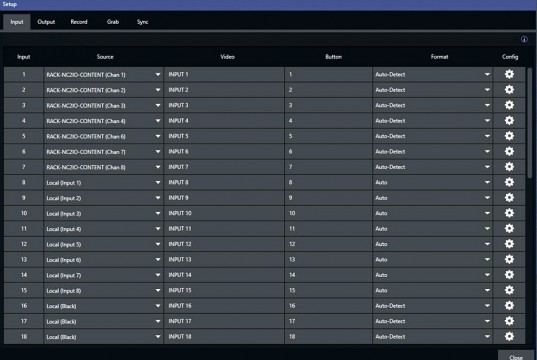Open config gear for input 1
The height and width of the screenshot is (360, 537).
(x=509, y=74)
